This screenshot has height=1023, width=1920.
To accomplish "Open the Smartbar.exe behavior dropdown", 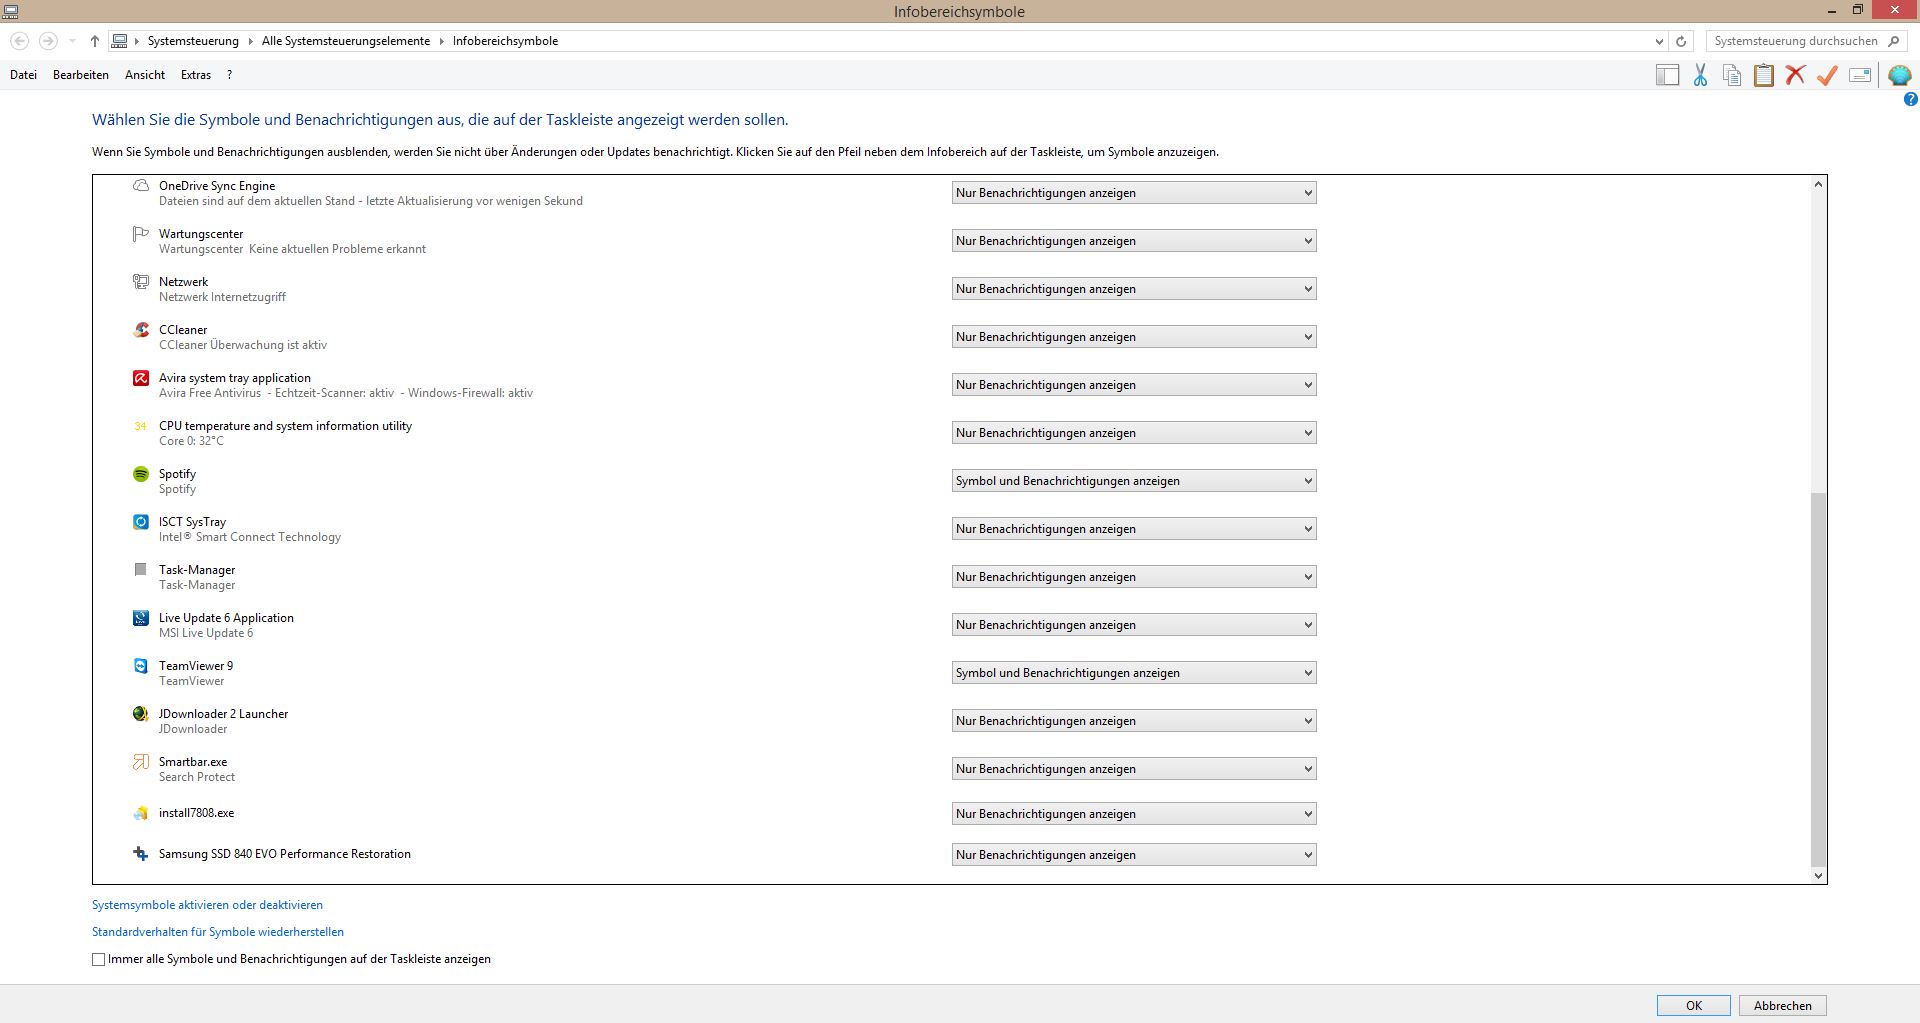I will (1134, 769).
